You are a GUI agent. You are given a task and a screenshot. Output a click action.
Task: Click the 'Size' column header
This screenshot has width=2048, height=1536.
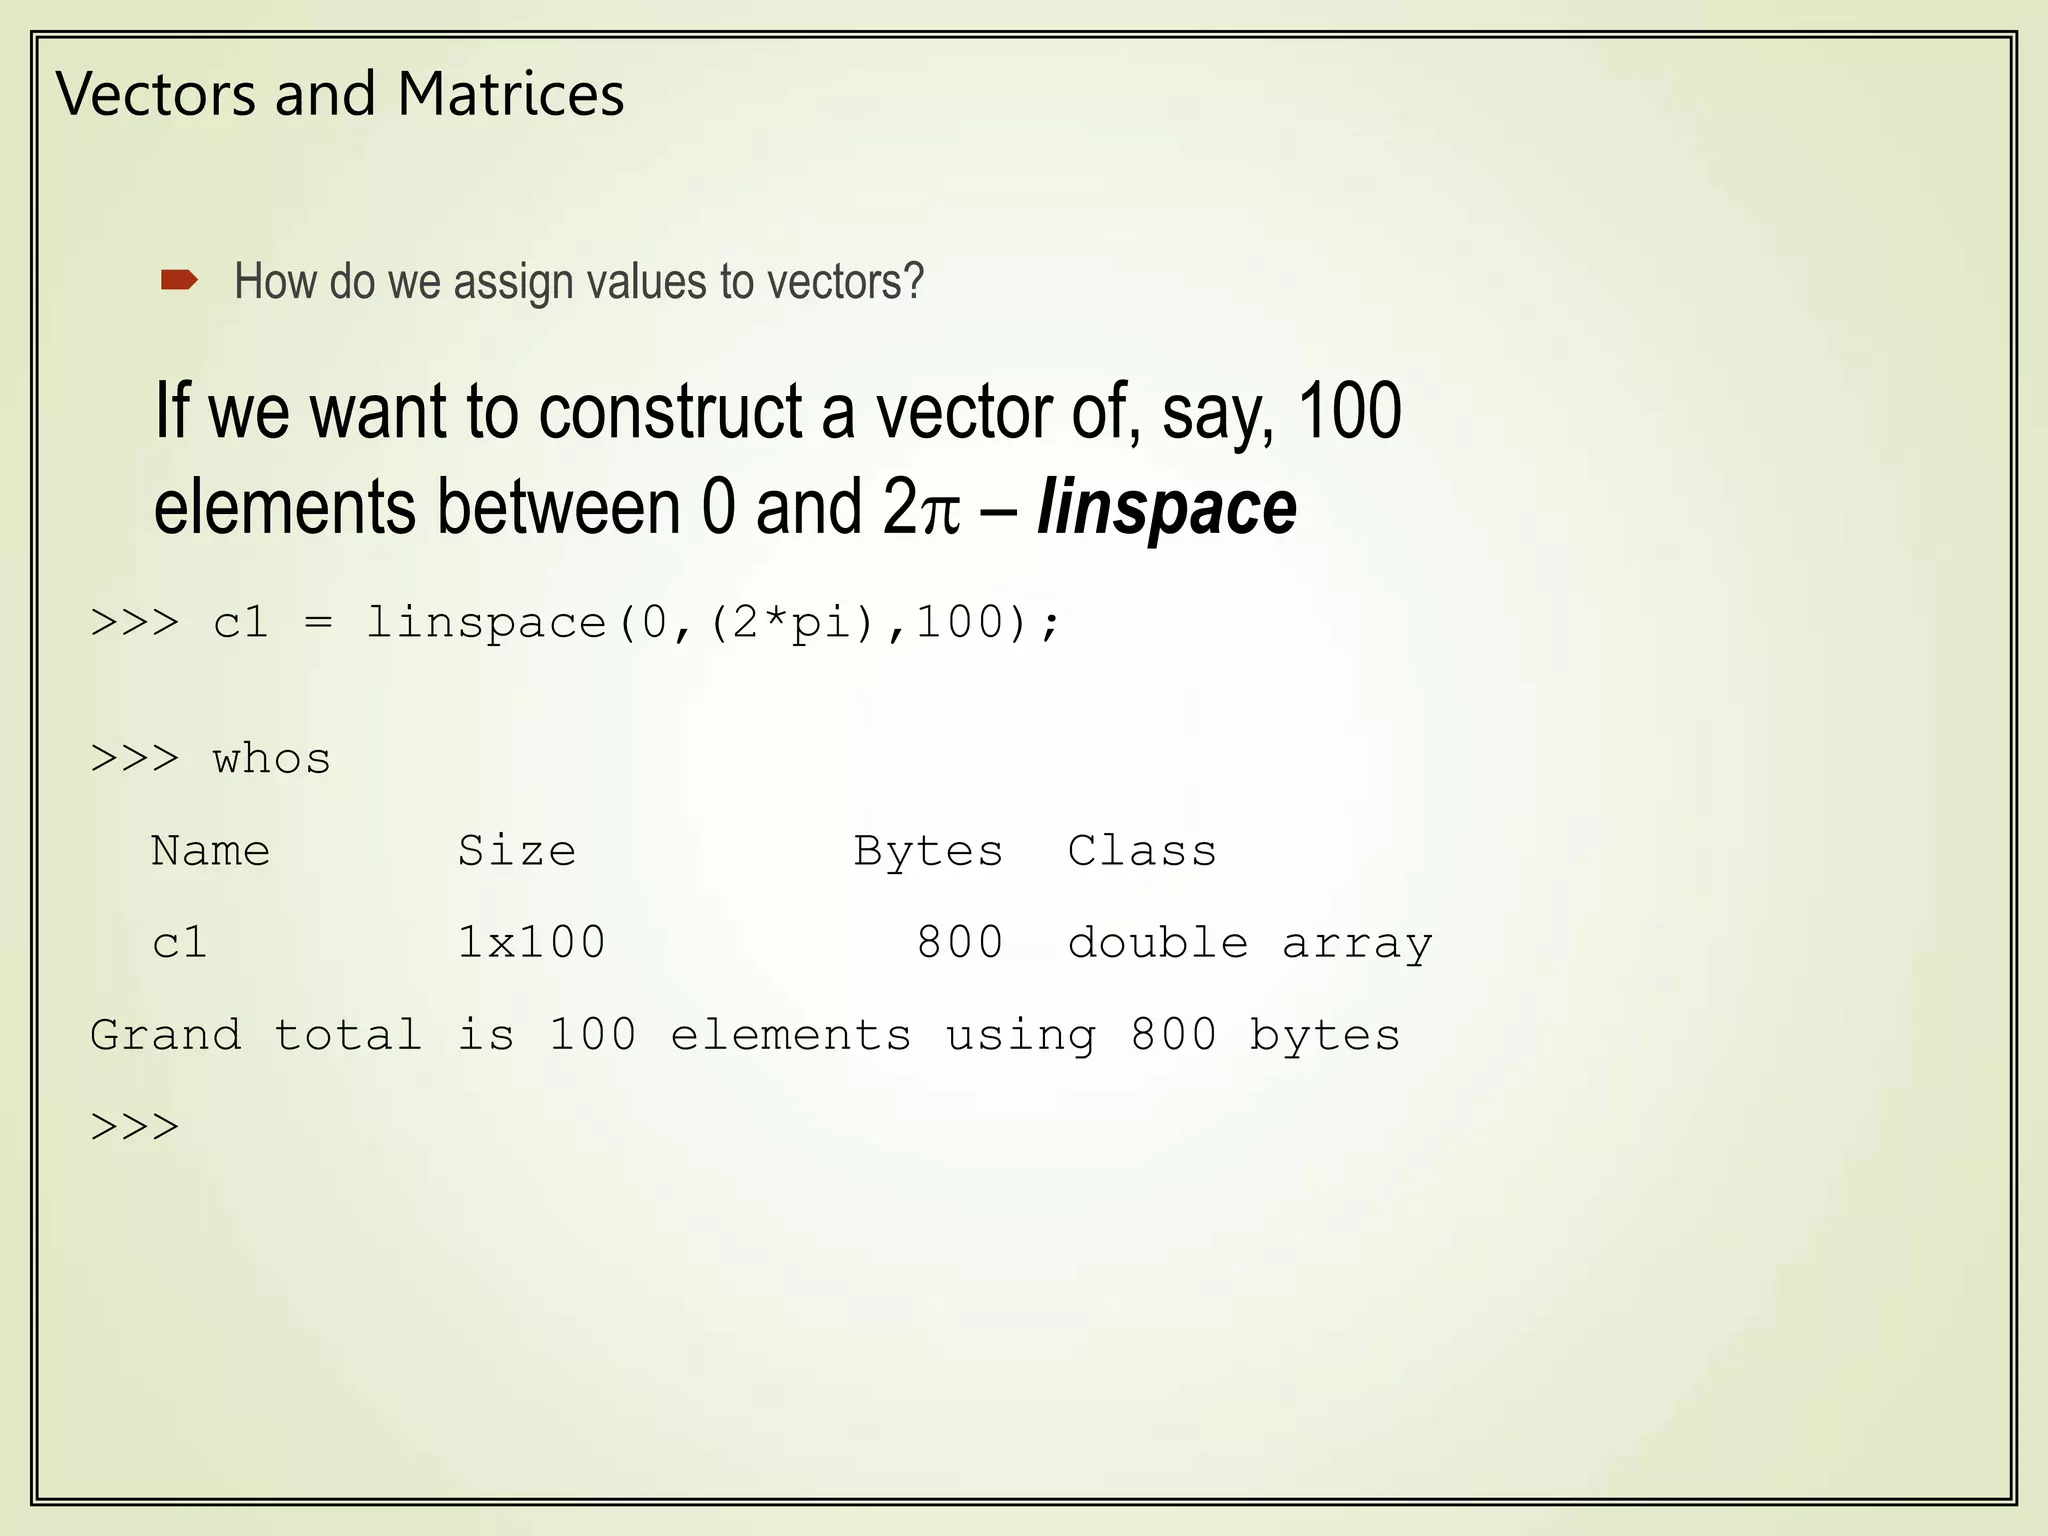tap(517, 851)
